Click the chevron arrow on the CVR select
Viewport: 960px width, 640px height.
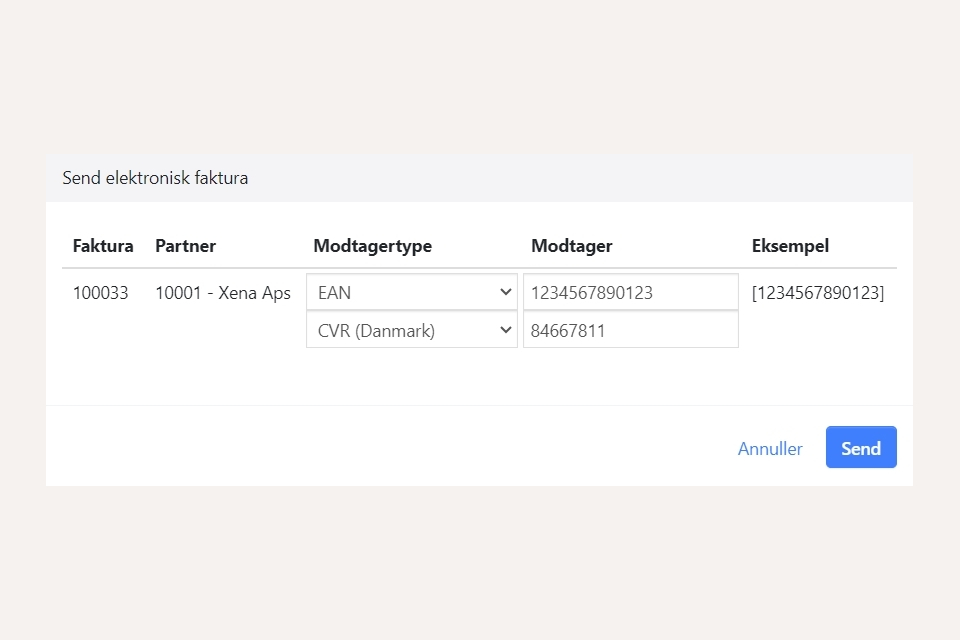click(x=503, y=330)
